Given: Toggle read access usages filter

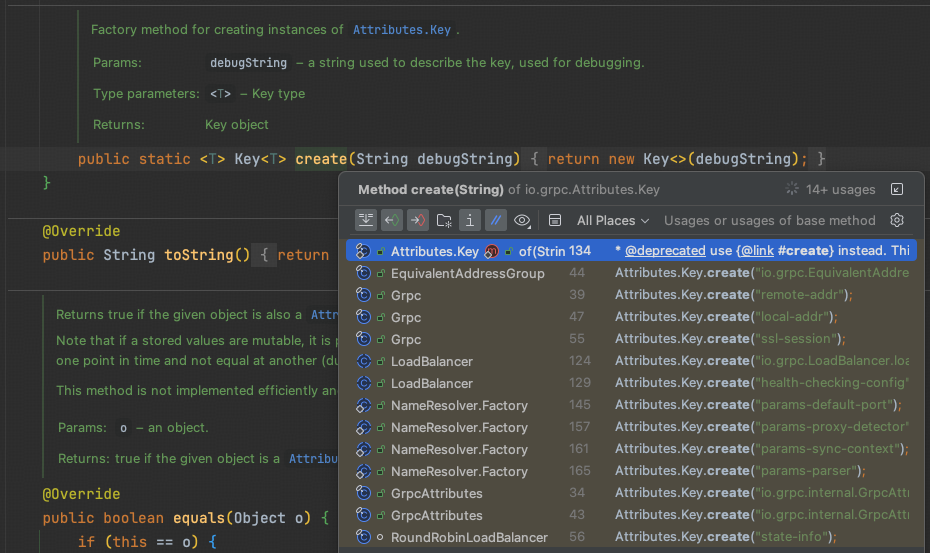Looking at the screenshot, I should (392, 220).
